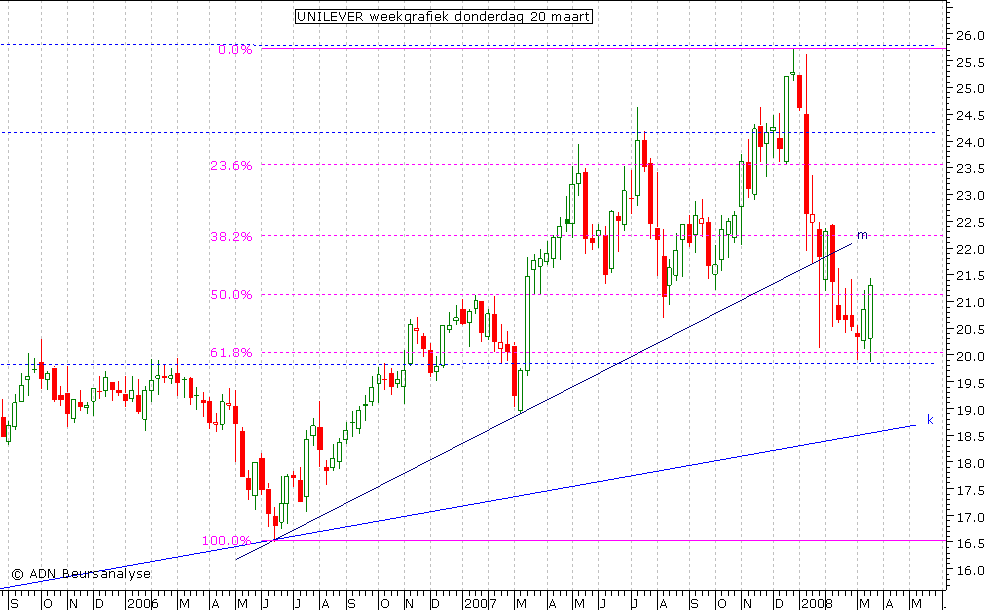Click the 25.5 price axis label
This screenshot has width=987, height=610.
[x=970, y=62]
